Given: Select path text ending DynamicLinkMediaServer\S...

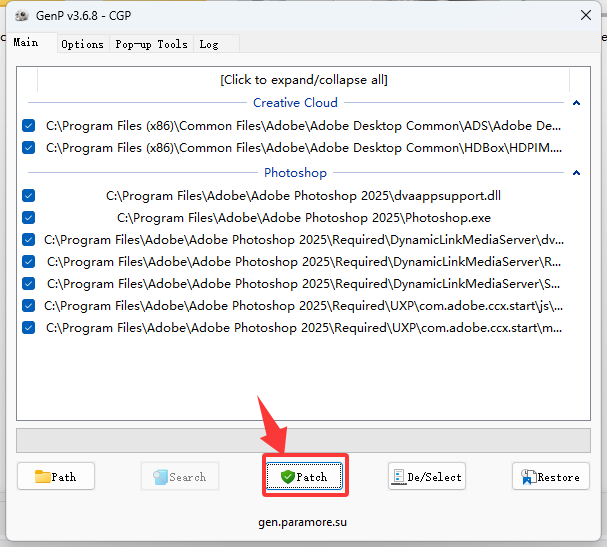Looking at the screenshot, I should click(x=304, y=284).
